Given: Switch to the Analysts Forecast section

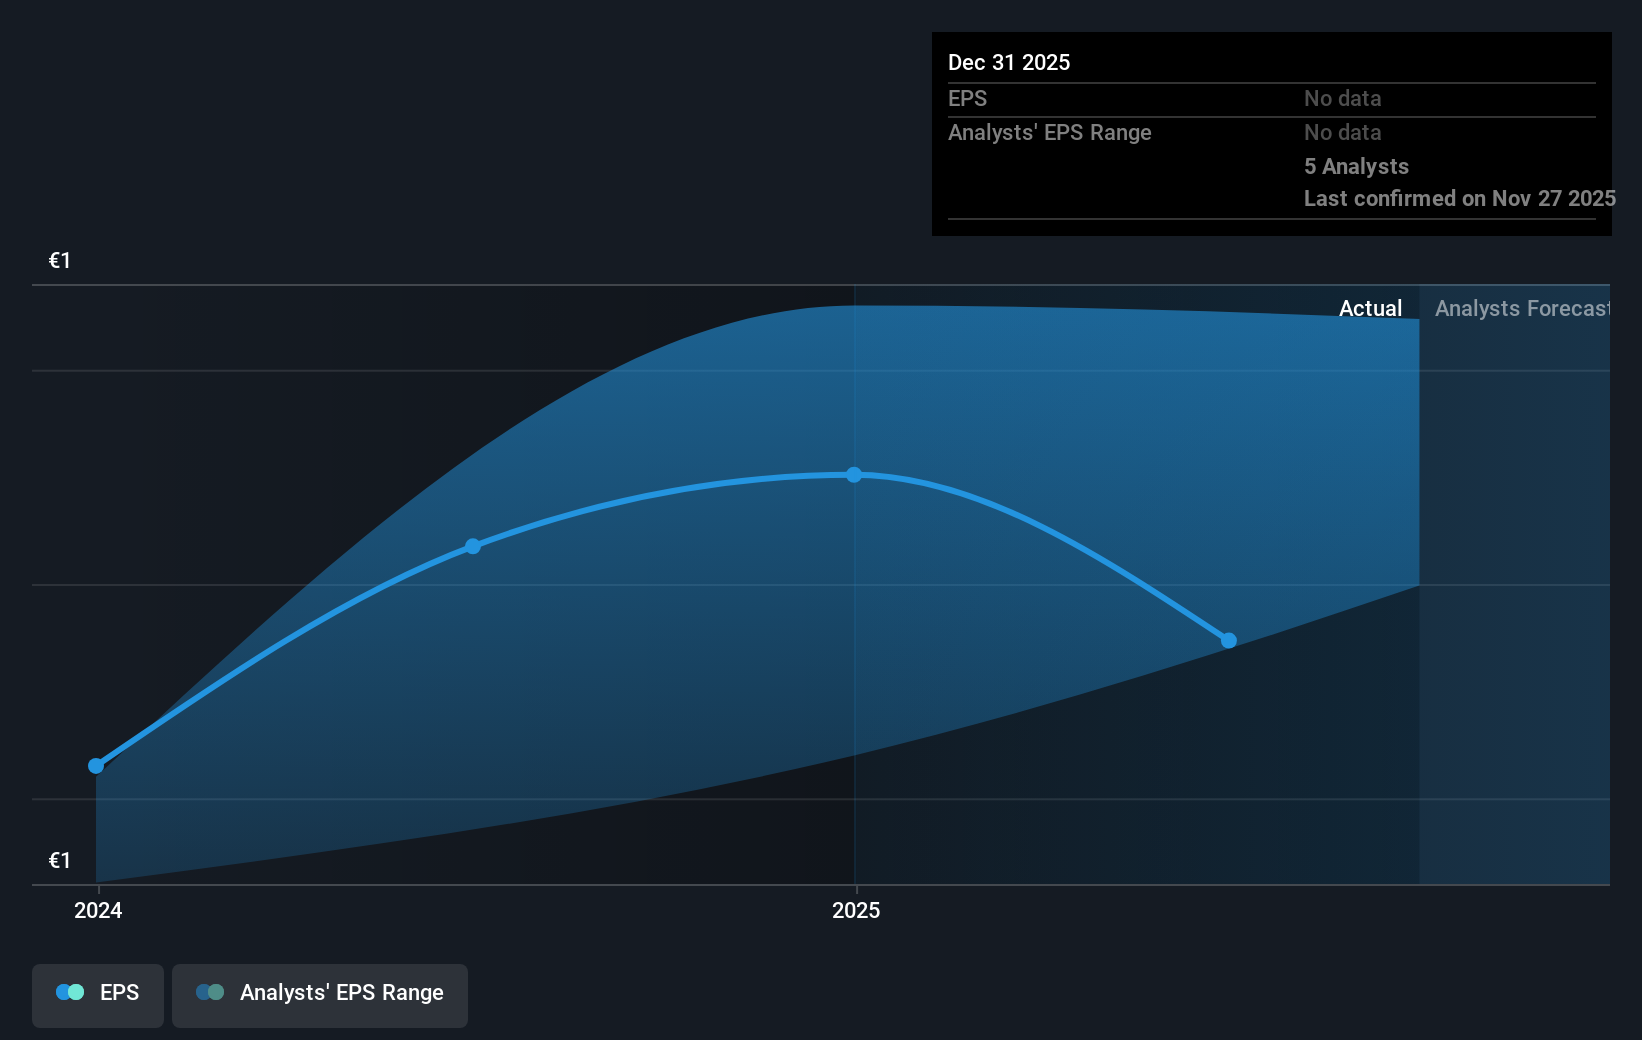Looking at the screenshot, I should 1524,308.
